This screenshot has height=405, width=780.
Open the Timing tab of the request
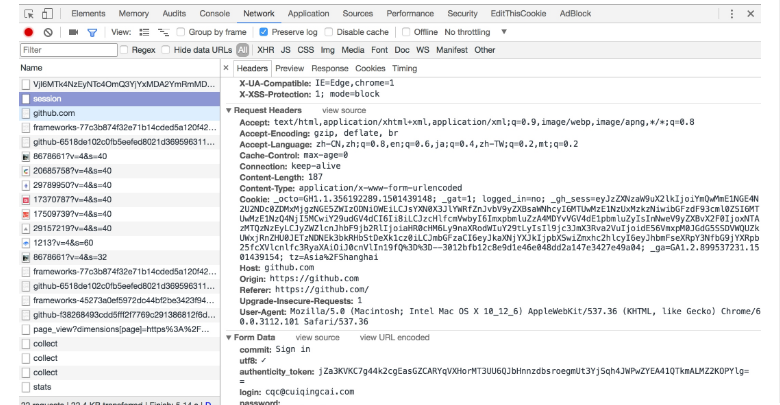pos(404,69)
